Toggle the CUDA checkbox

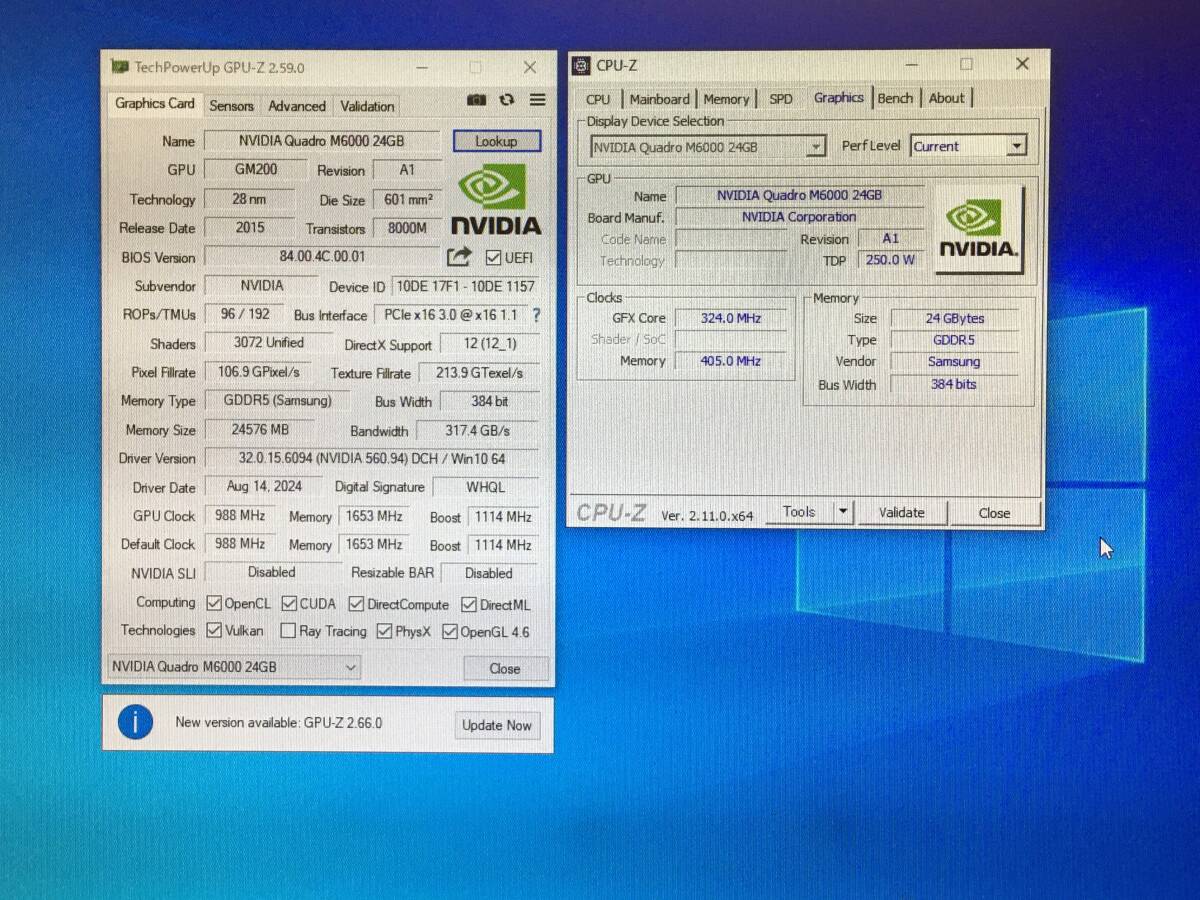coord(289,604)
